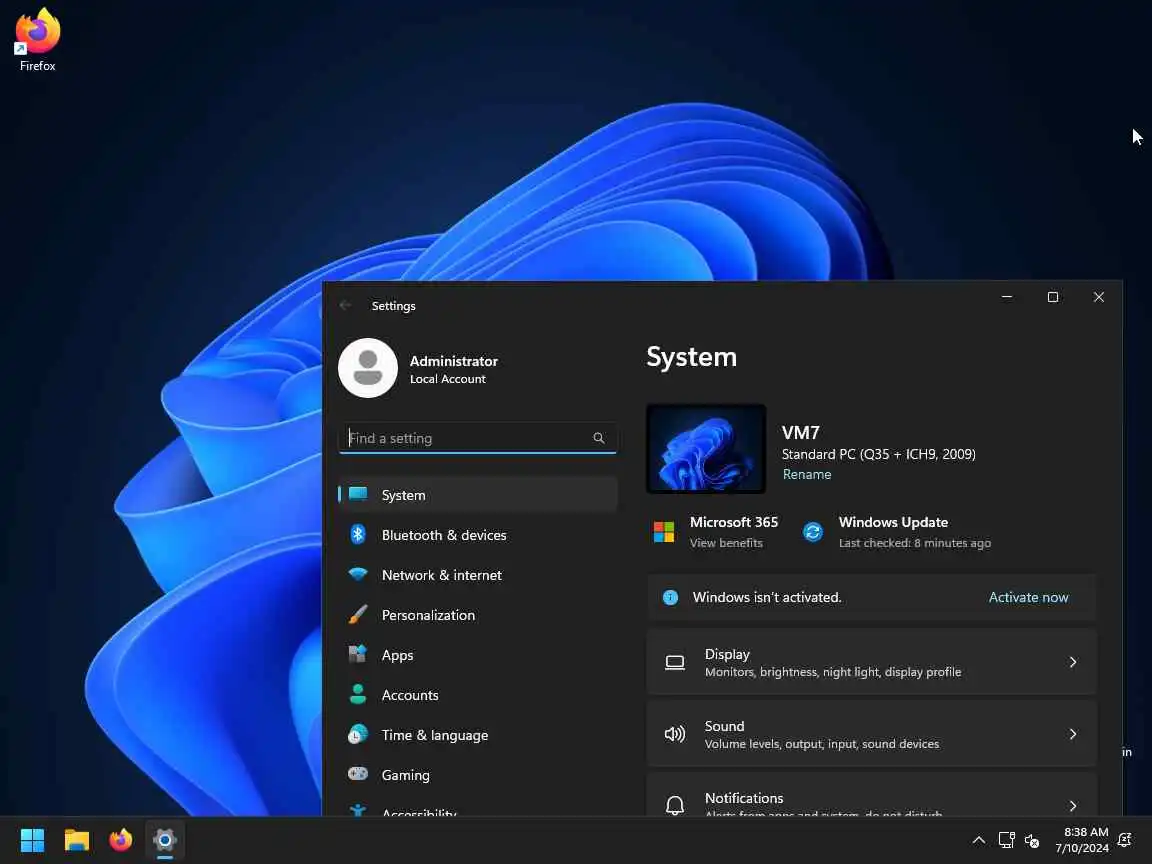Click the Microsoft 365 logo icon

coord(663,531)
